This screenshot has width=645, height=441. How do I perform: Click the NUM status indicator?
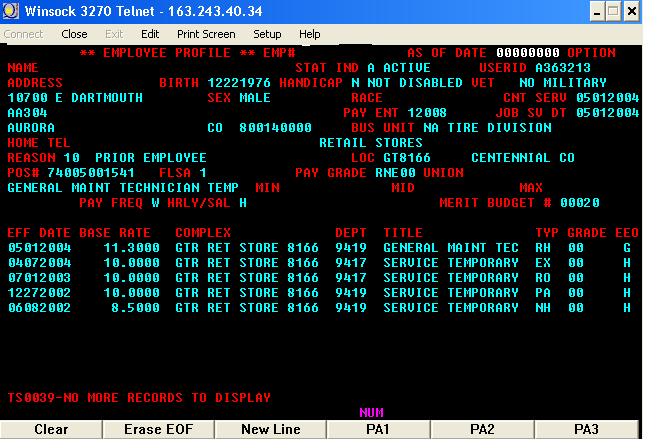tap(370, 411)
